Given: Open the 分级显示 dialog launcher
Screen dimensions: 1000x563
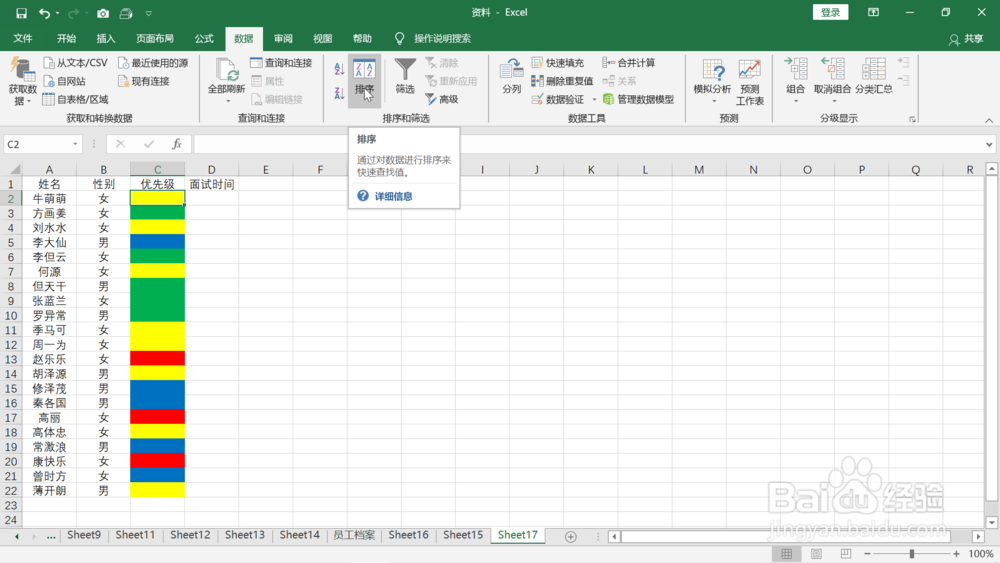Looking at the screenshot, I should [x=912, y=119].
